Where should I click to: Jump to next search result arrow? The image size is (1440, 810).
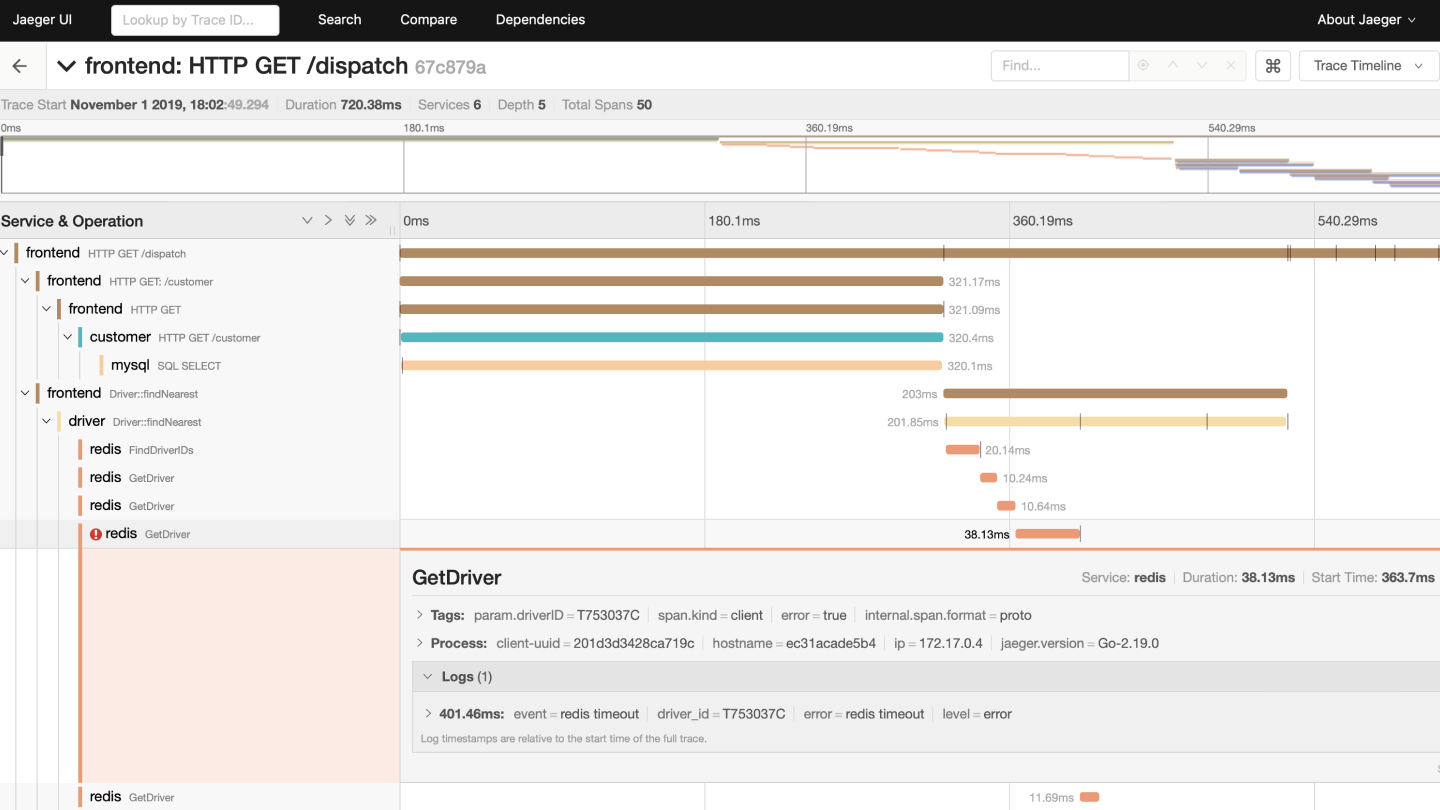click(x=1202, y=66)
